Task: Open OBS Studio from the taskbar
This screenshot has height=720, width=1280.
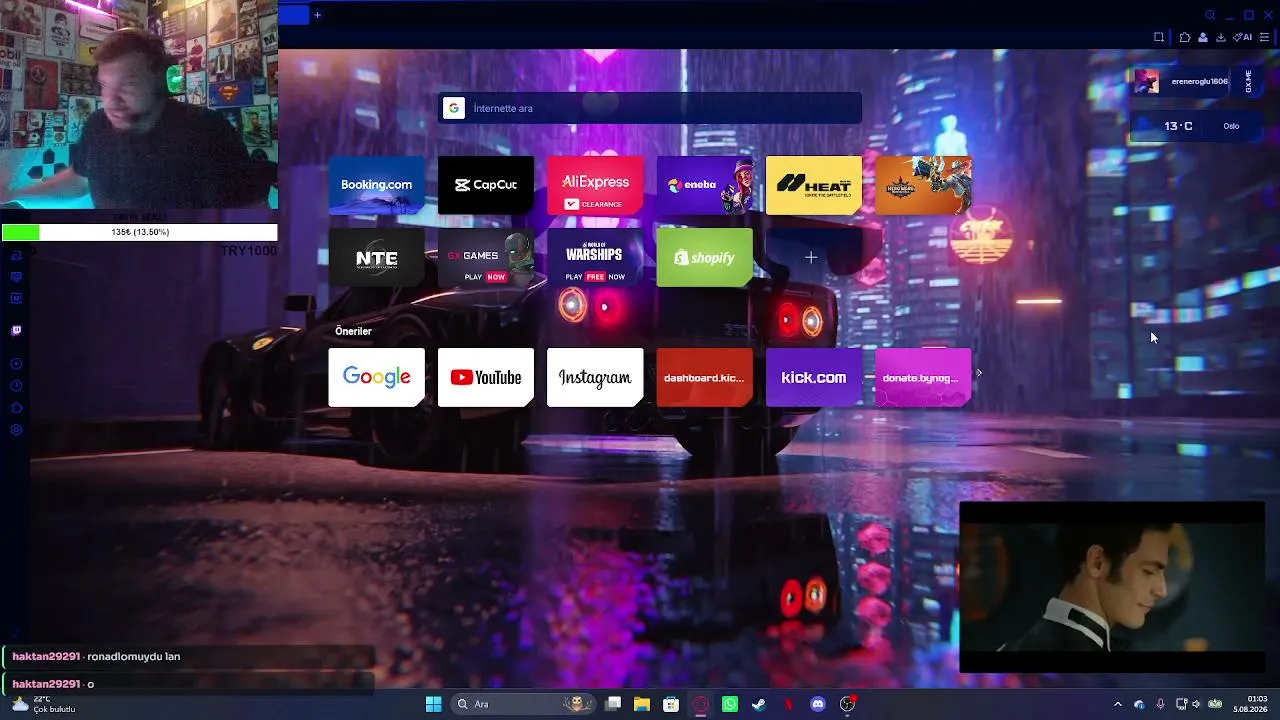Action: point(847,704)
